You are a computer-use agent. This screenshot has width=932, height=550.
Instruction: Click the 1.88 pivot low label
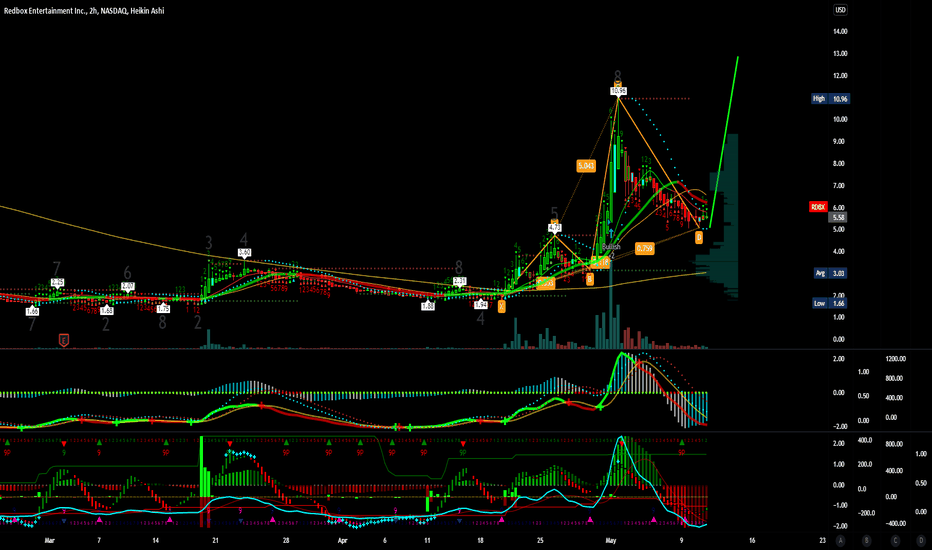[428, 306]
